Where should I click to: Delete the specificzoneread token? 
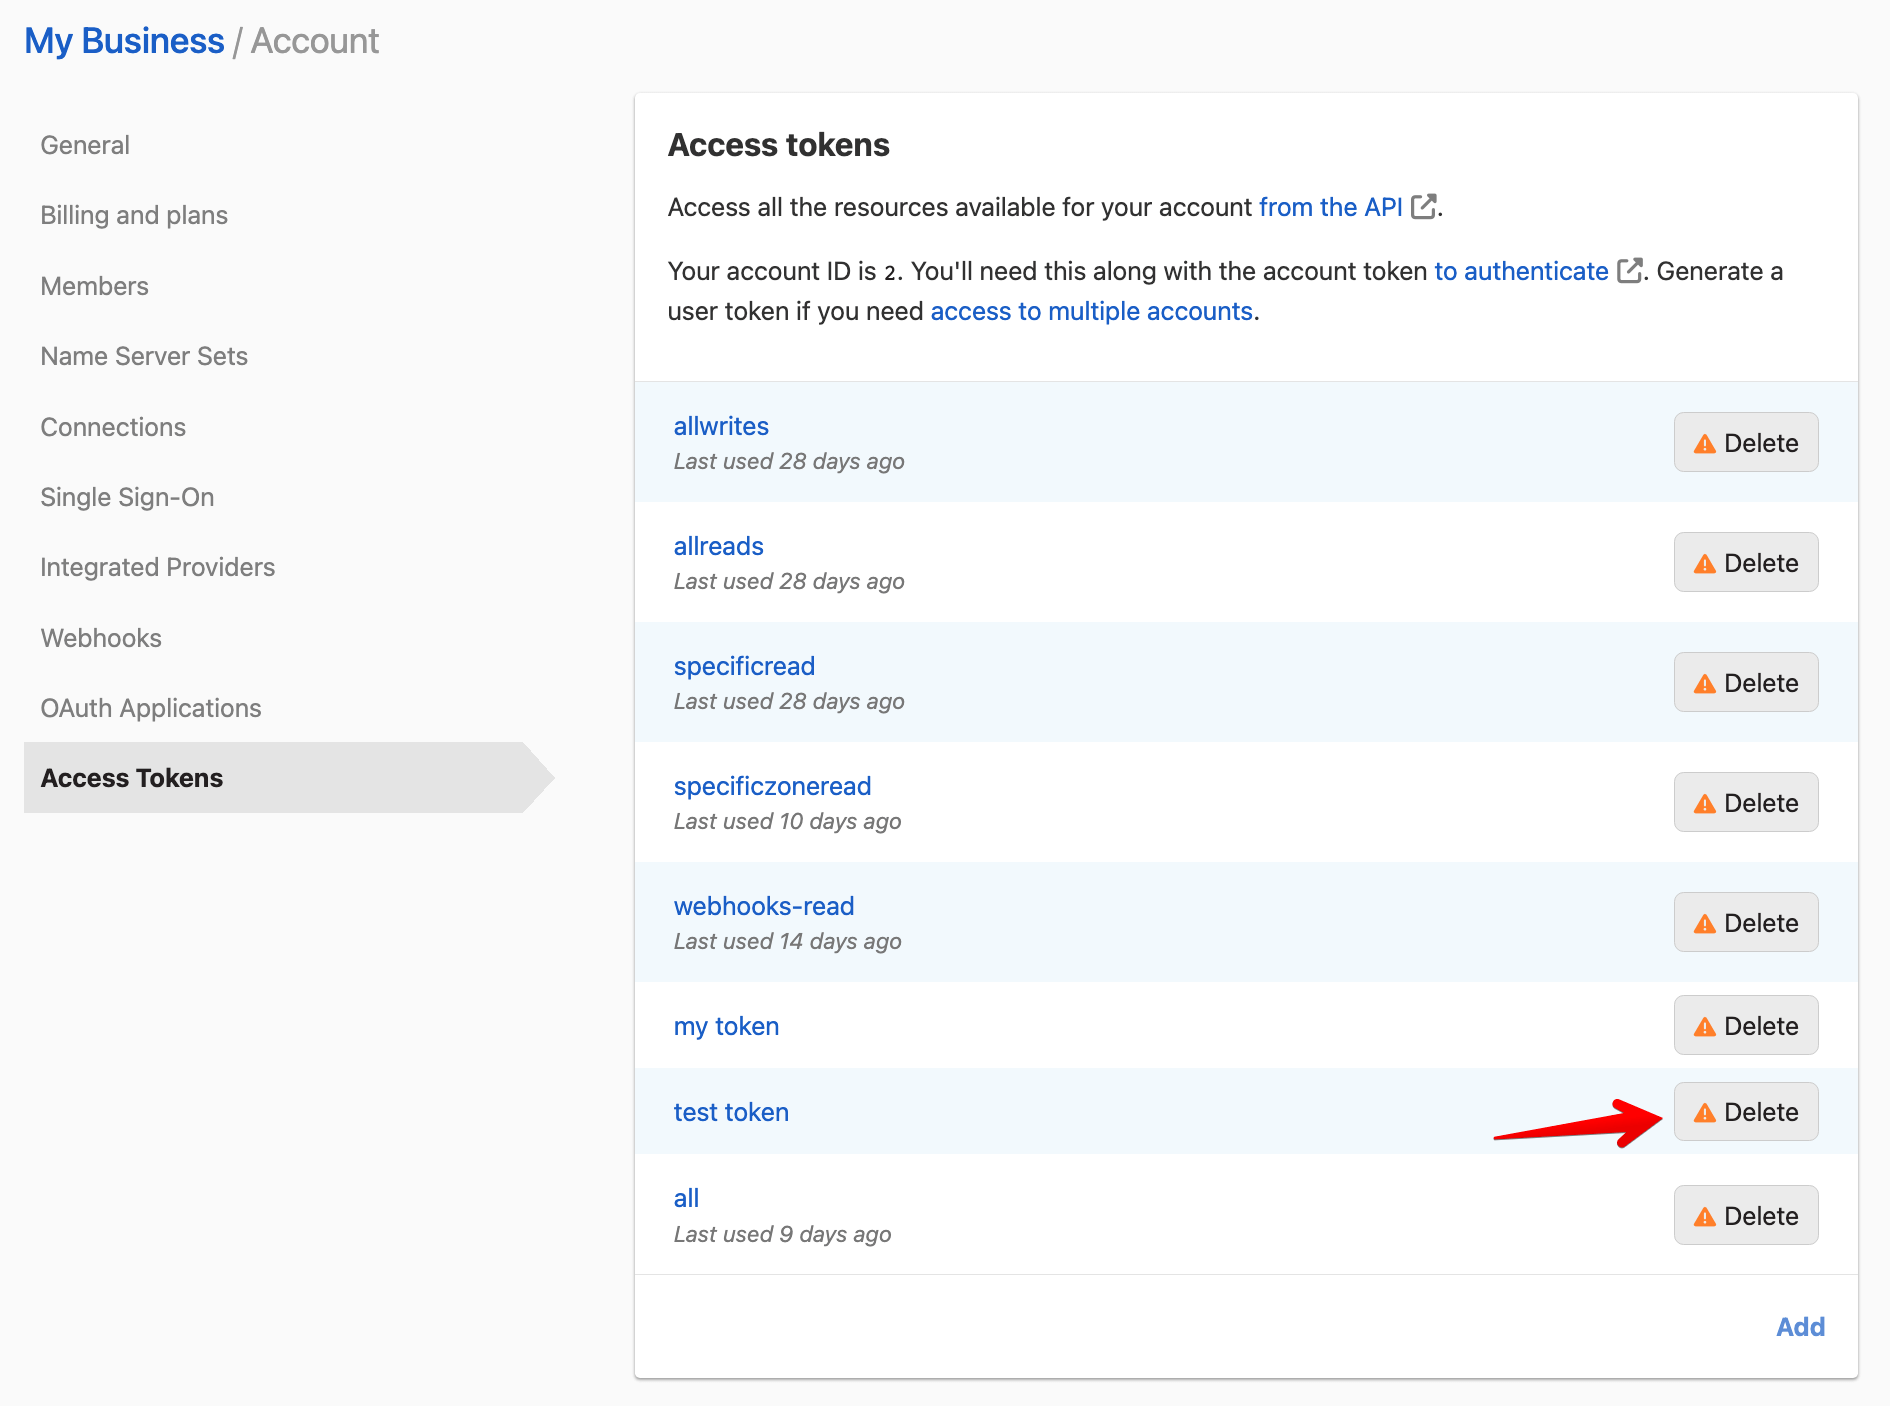pyautogui.click(x=1746, y=802)
